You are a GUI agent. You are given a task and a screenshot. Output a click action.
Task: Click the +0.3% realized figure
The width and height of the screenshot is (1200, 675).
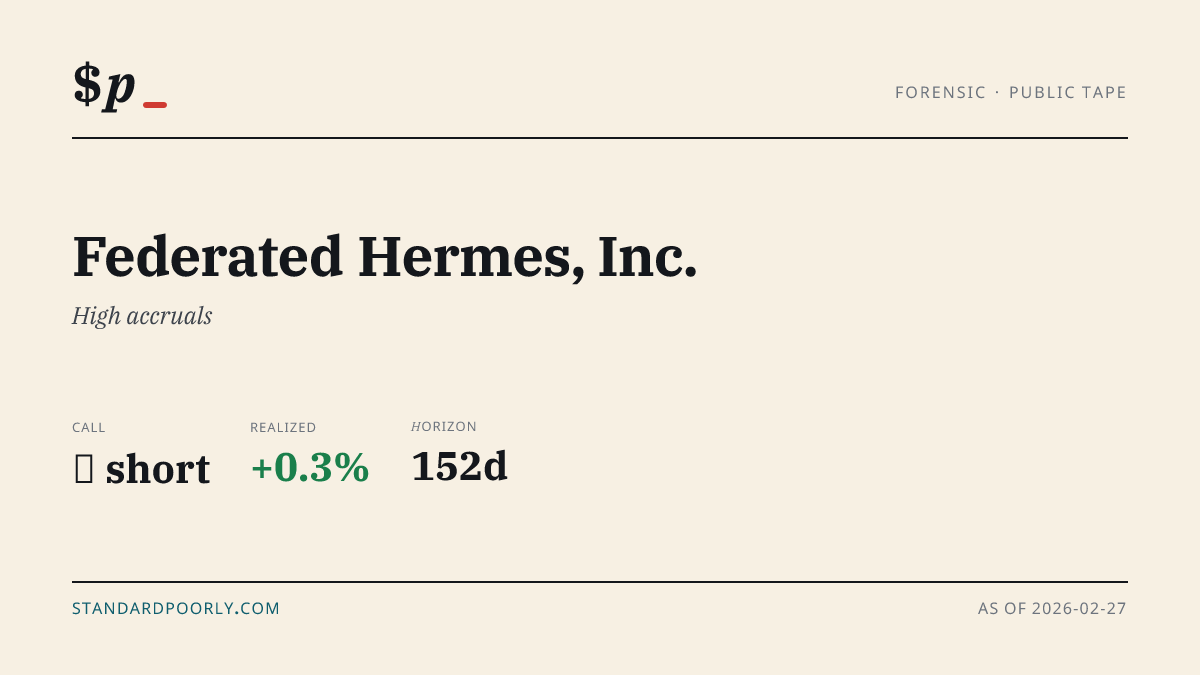coord(310,468)
